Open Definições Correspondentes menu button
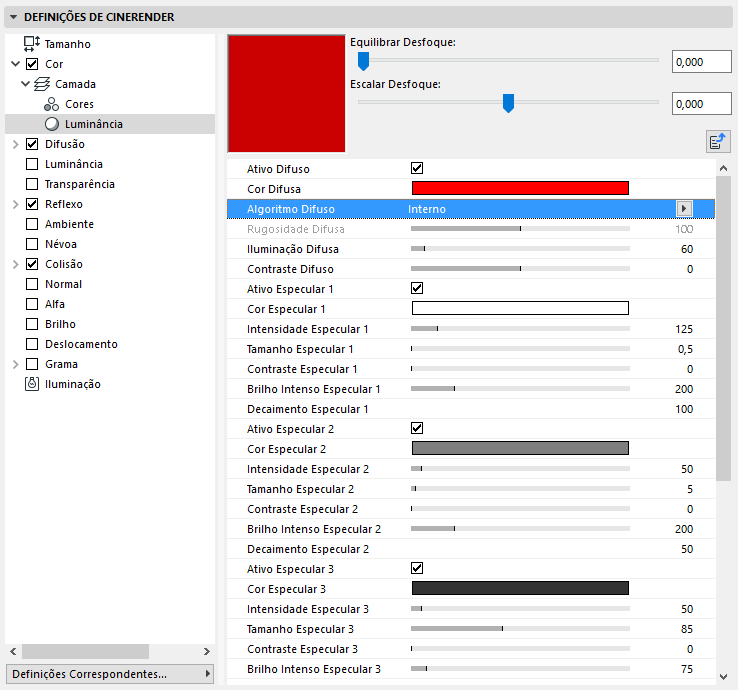 pyautogui.click(x=110, y=674)
